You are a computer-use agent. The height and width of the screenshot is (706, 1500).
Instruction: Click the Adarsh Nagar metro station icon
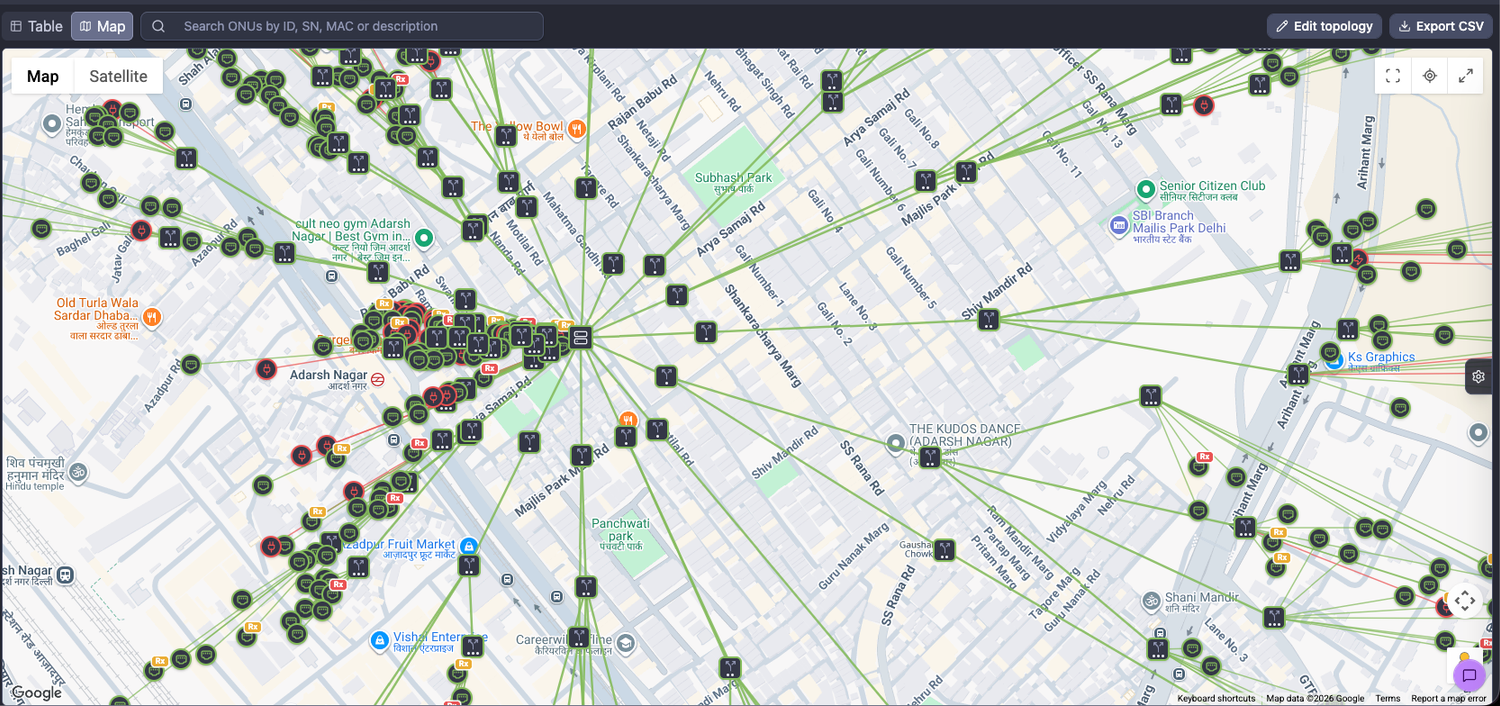(x=378, y=379)
